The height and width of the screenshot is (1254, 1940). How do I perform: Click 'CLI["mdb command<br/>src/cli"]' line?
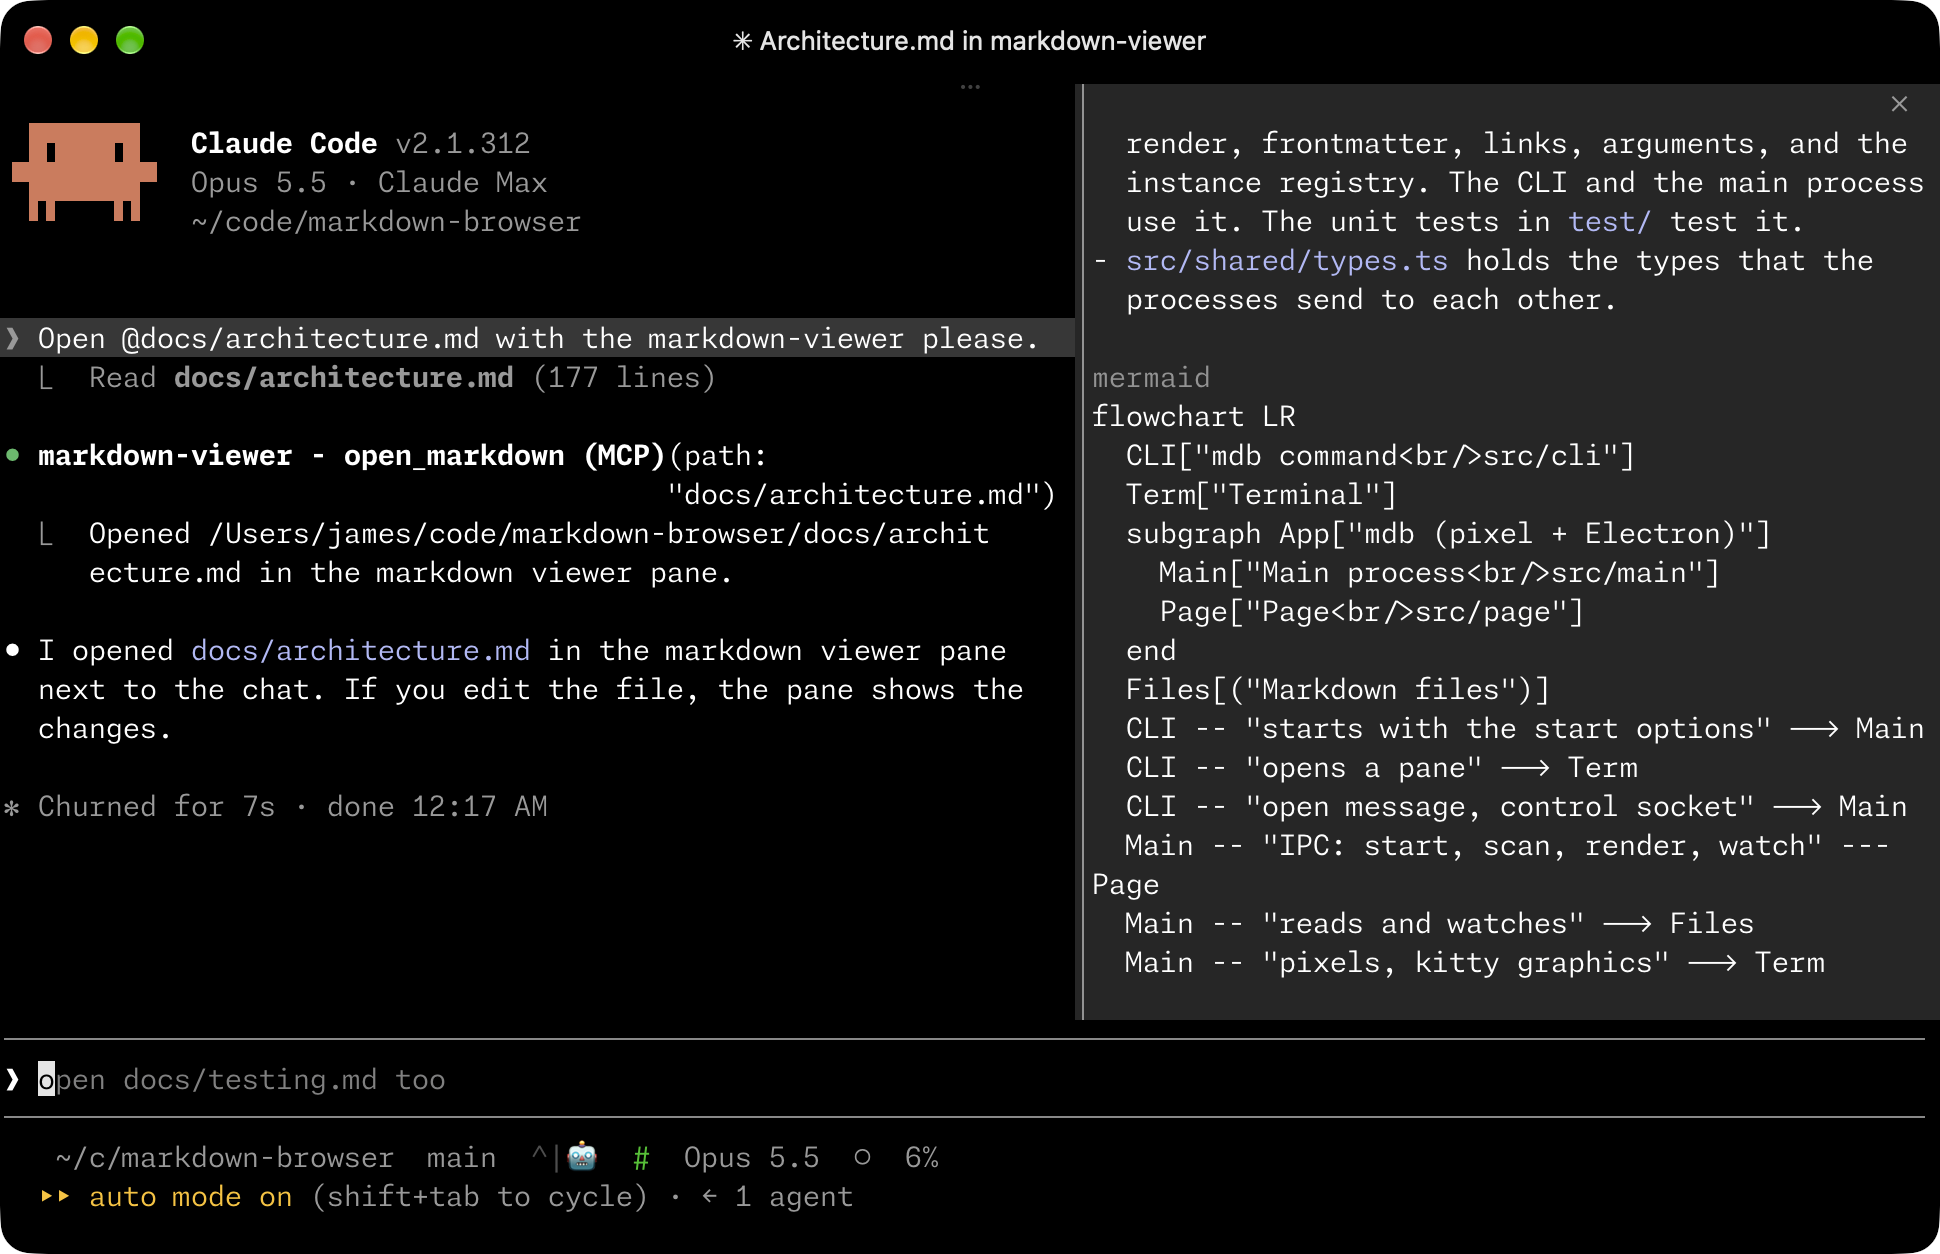click(x=1380, y=455)
